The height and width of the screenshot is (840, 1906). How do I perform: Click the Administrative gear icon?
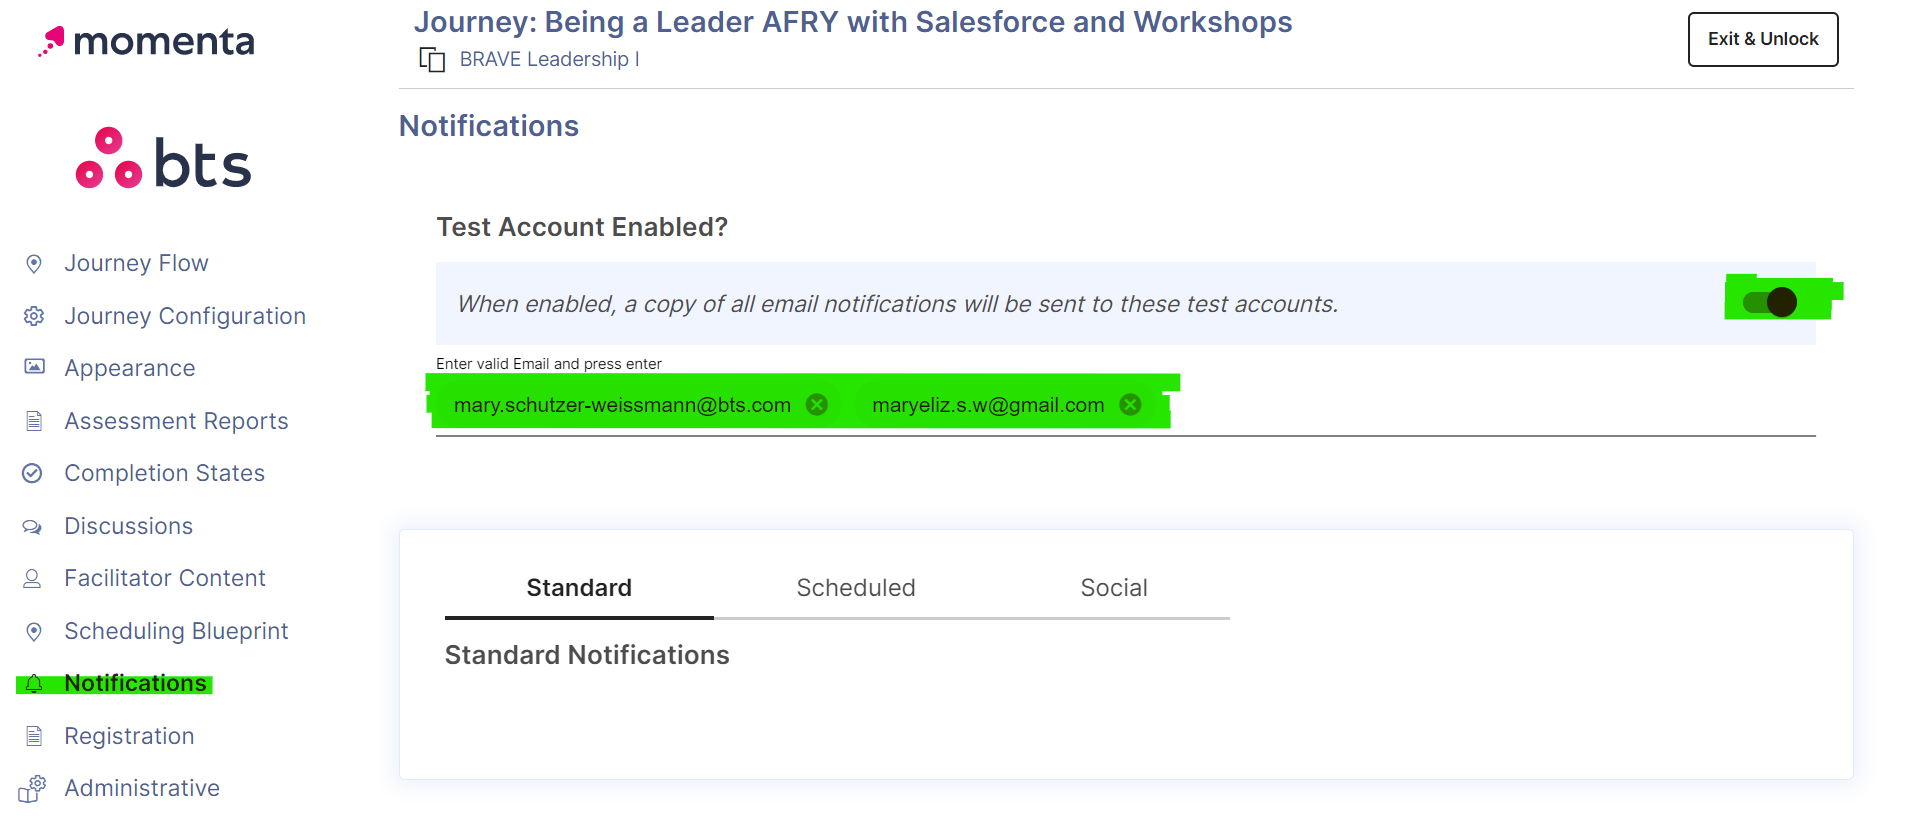tap(32, 788)
